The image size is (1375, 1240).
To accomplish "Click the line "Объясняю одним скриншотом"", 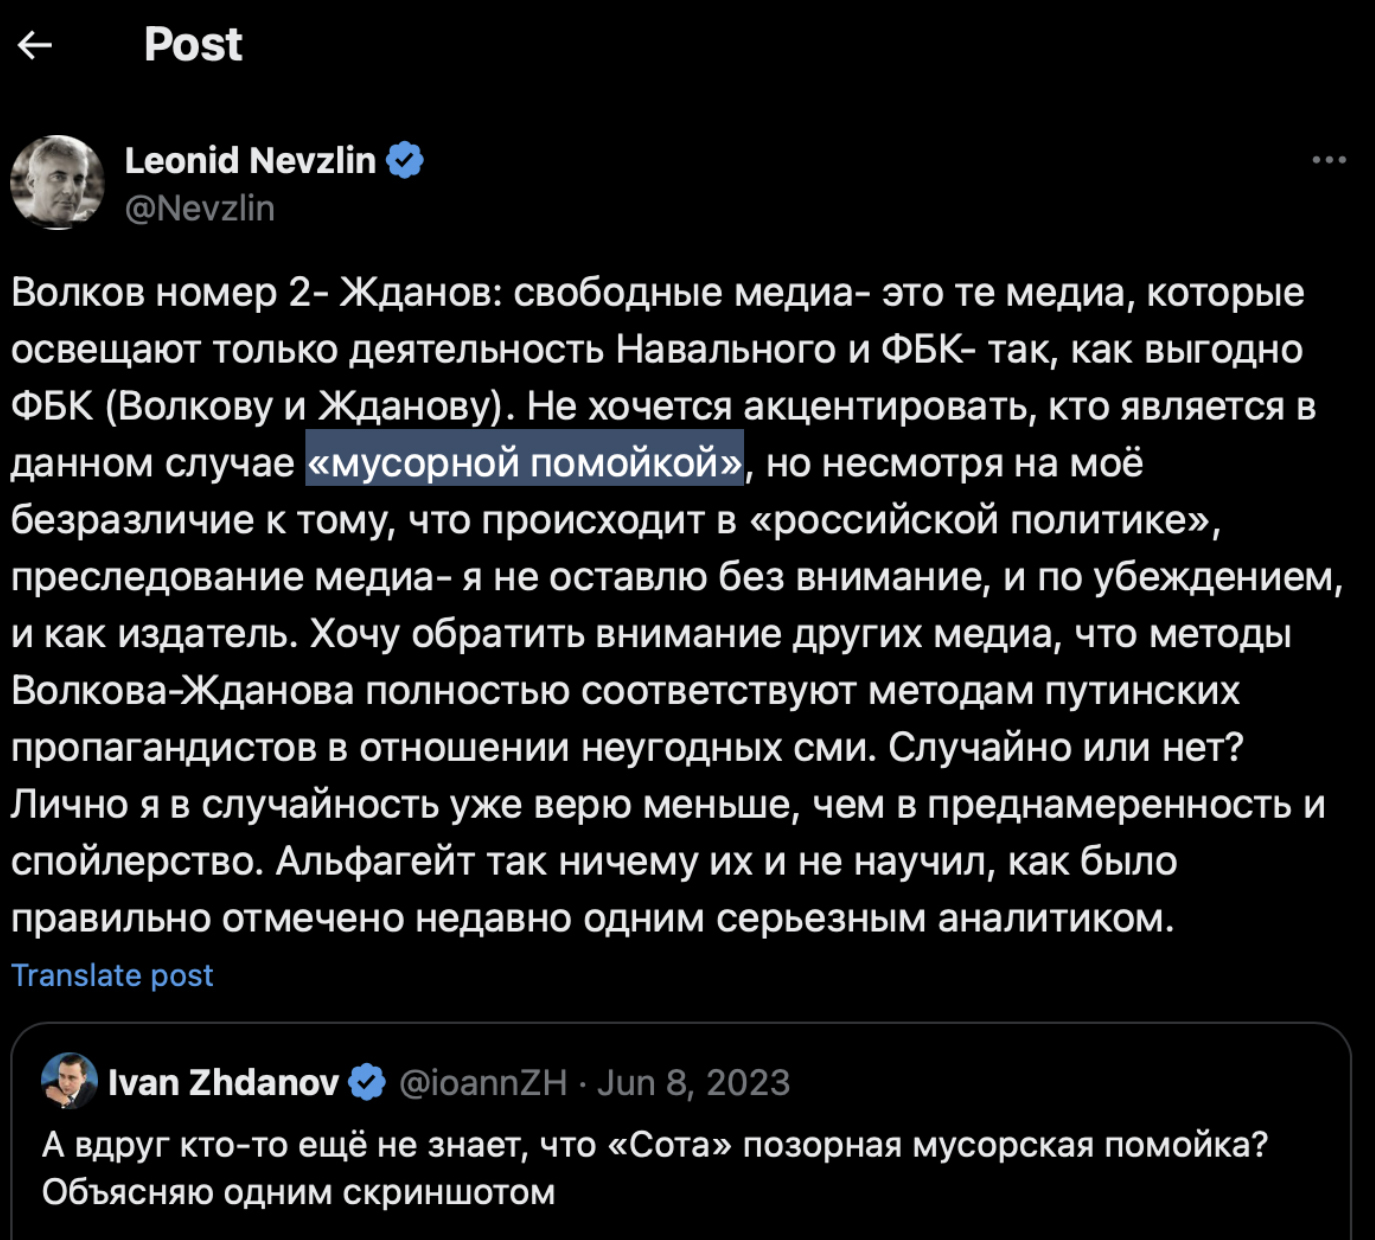I will pyautogui.click(x=298, y=1192).
